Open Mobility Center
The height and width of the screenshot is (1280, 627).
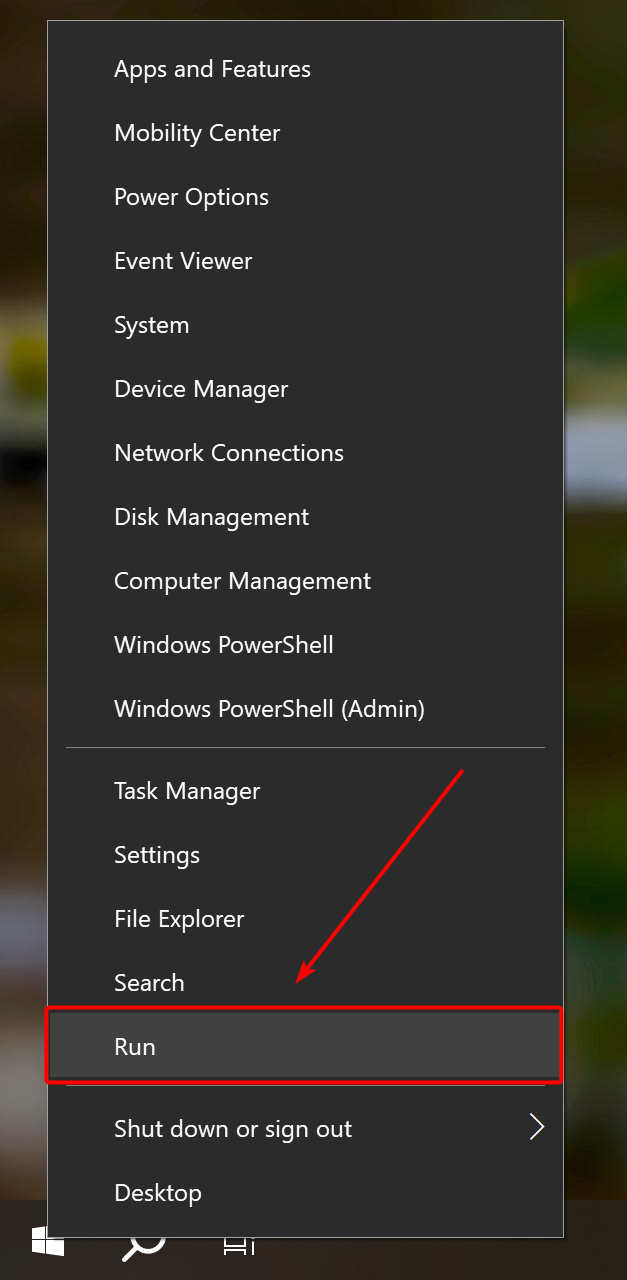tap(197, 134)
